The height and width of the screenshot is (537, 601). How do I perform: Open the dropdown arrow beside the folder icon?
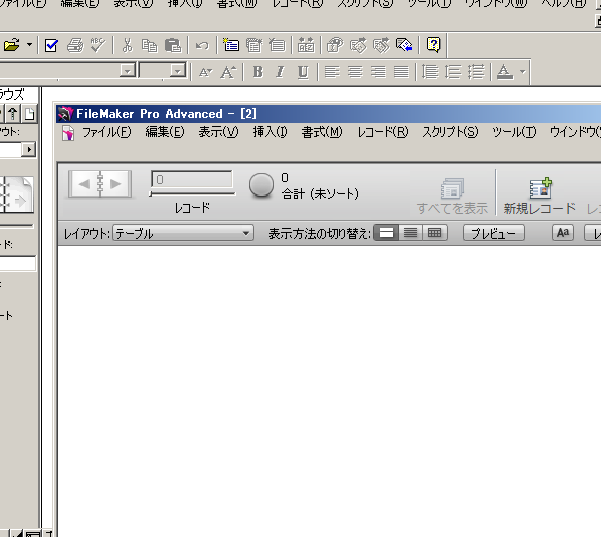tap(30, 45)
